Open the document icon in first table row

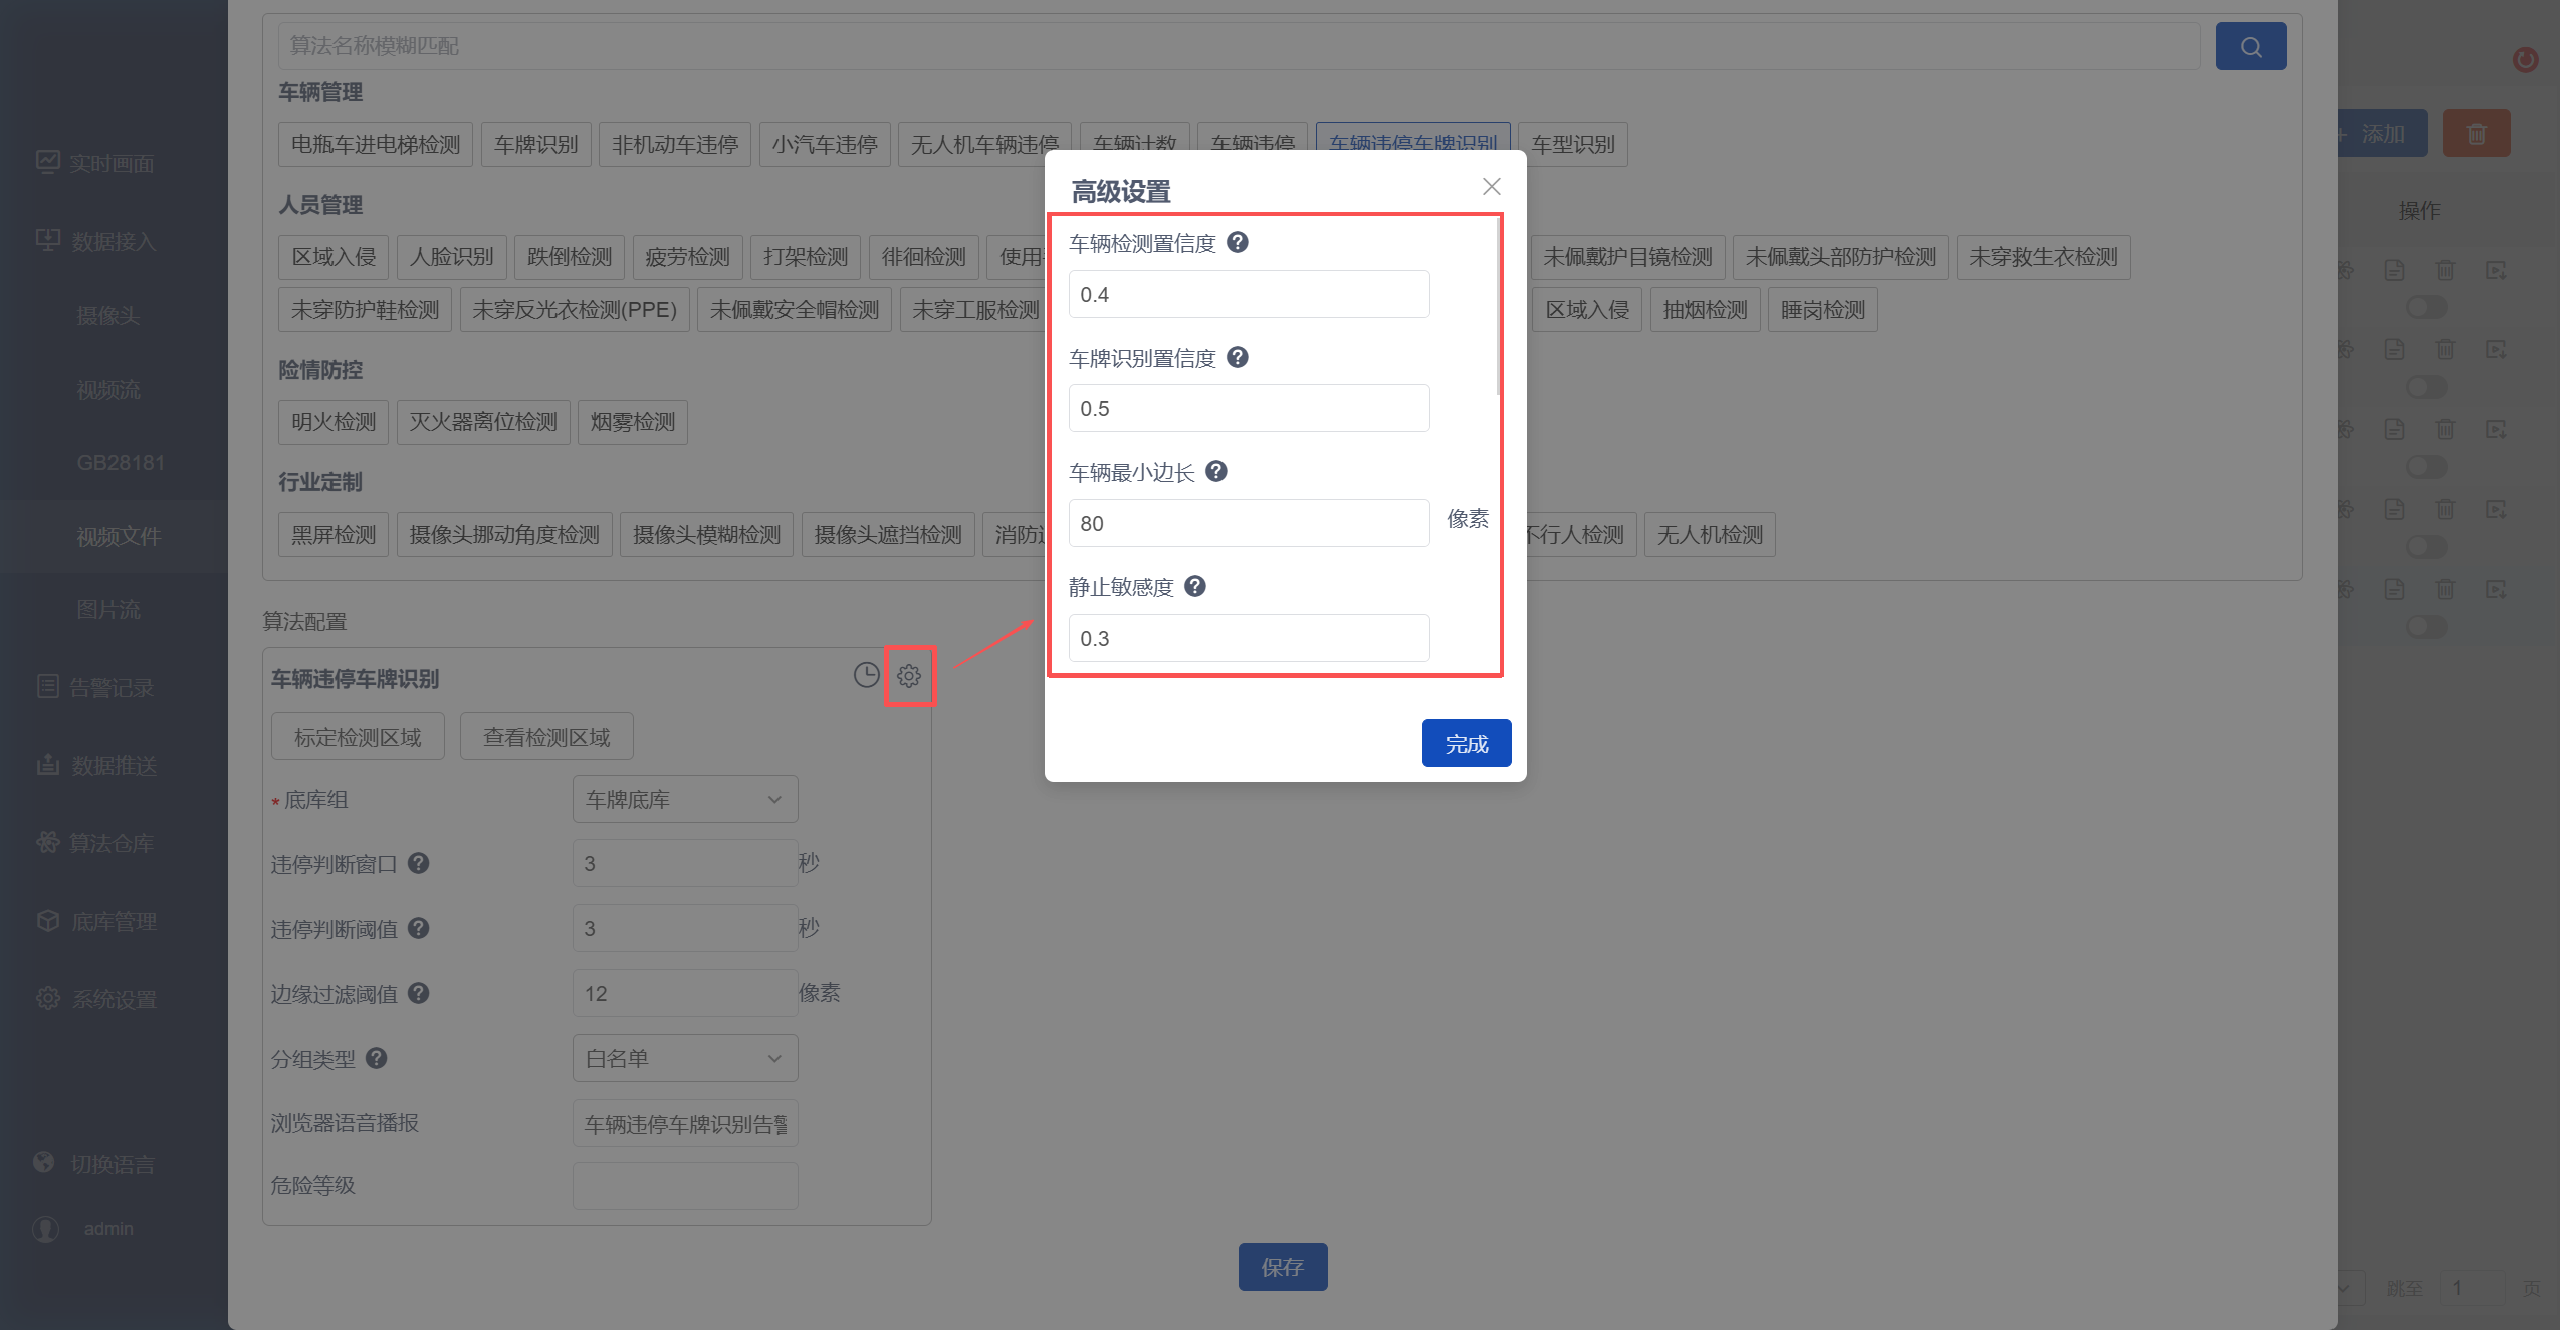point(2394,270)
